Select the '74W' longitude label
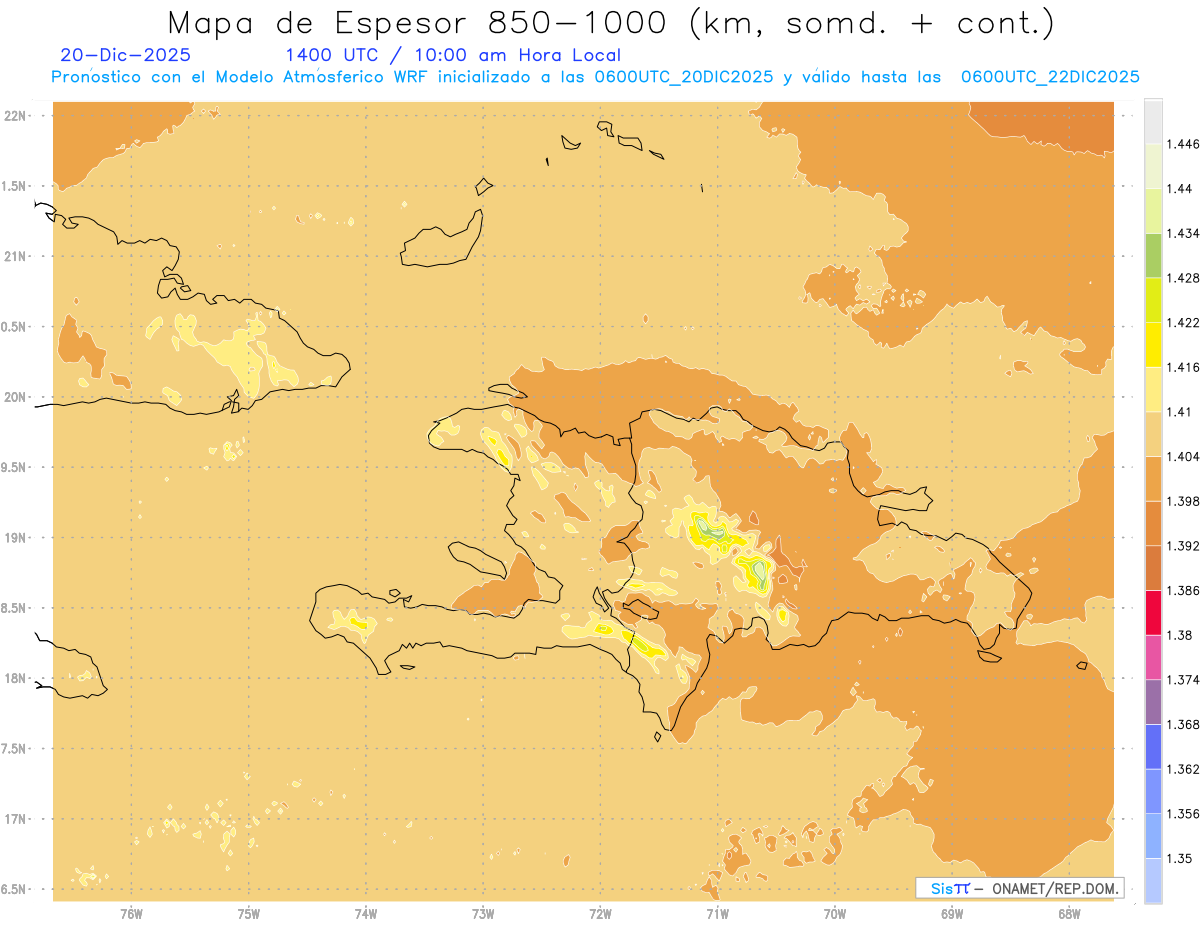 (366, 915)
